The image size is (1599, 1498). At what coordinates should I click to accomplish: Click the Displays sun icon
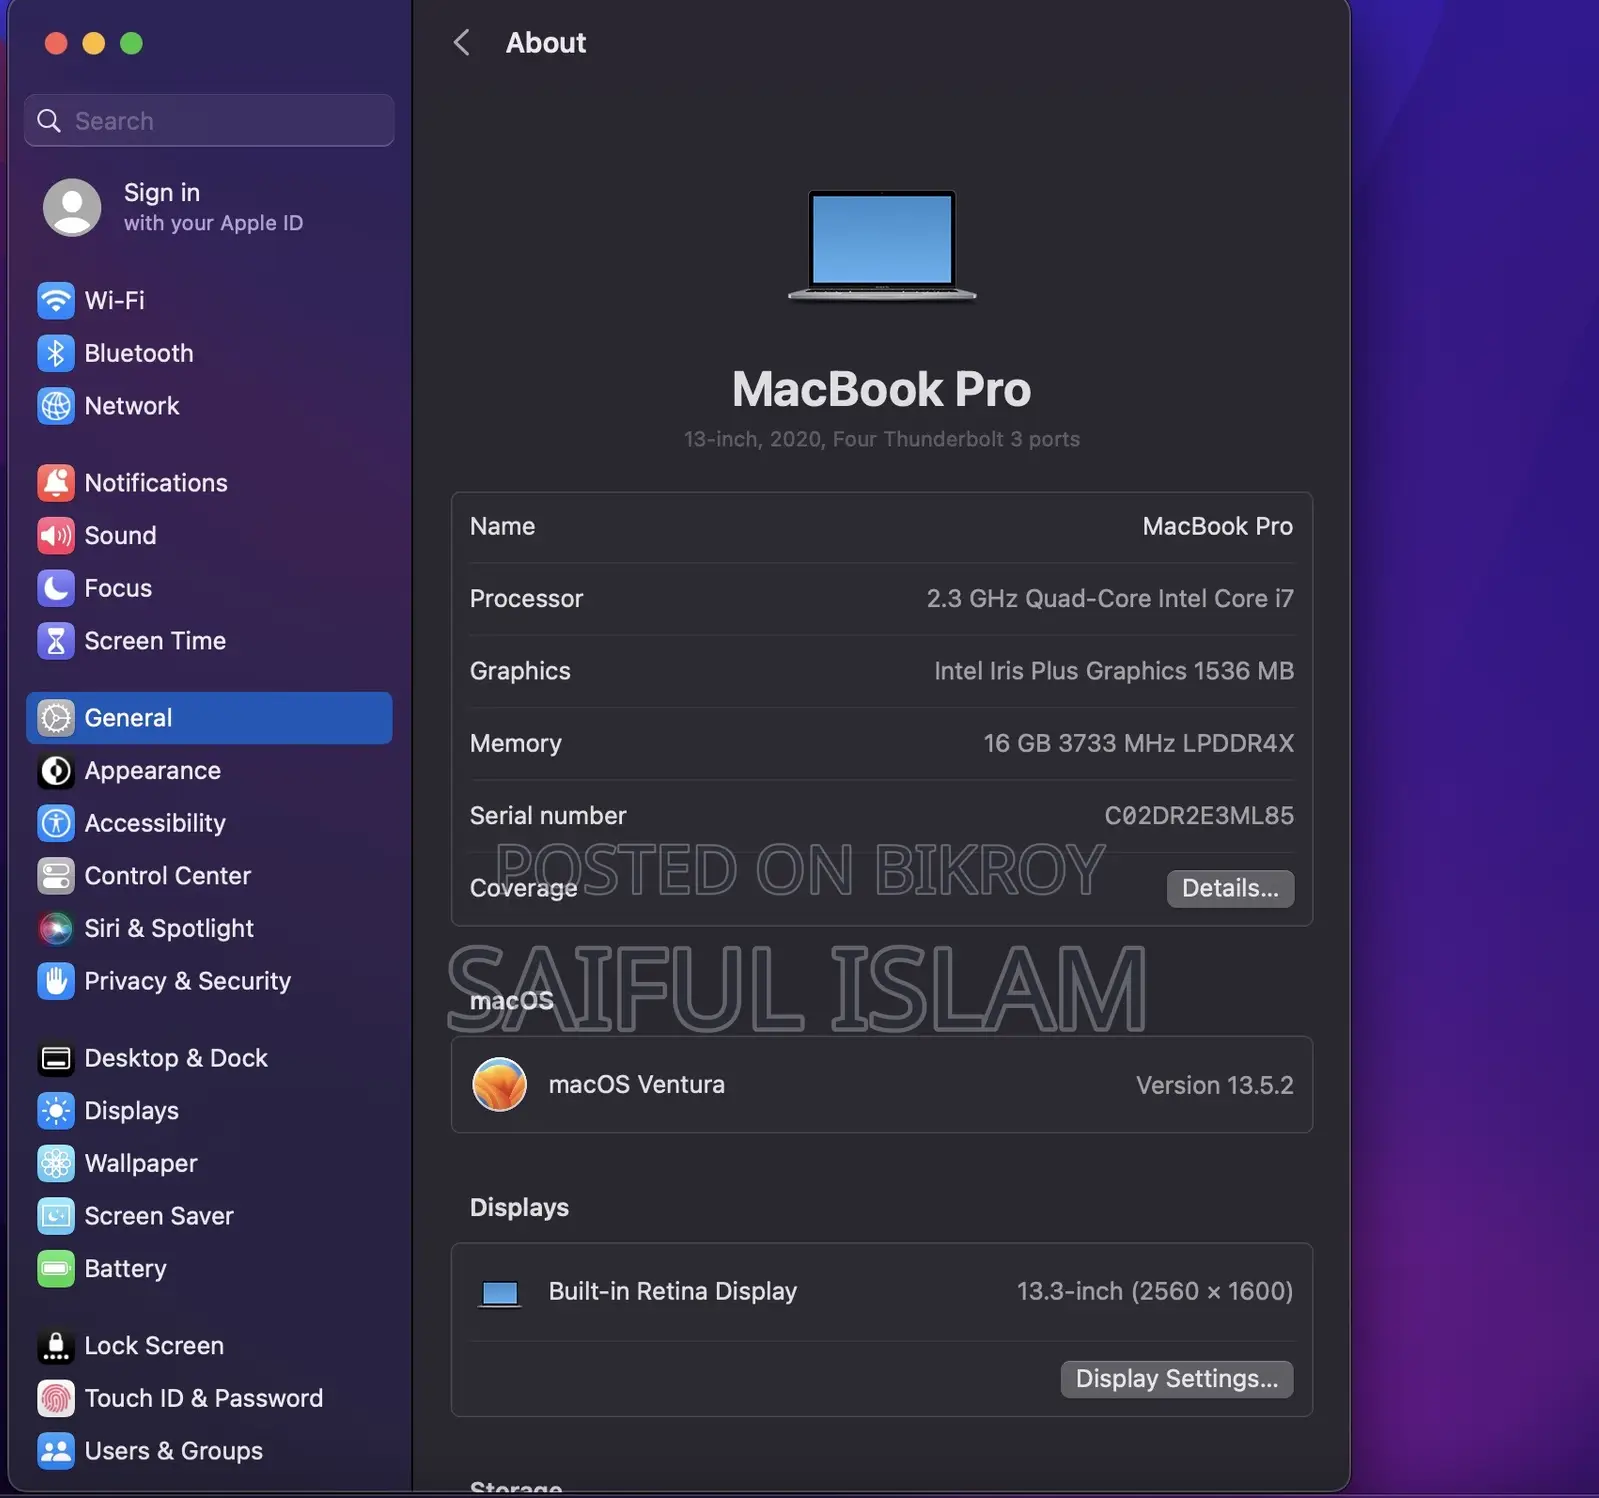click(56, 1111)
